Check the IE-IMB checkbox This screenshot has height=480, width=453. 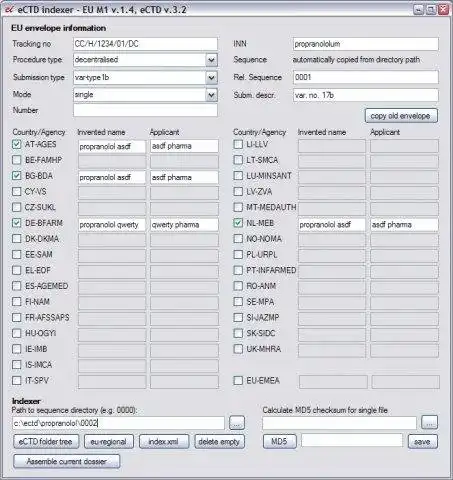pos(17,349)
